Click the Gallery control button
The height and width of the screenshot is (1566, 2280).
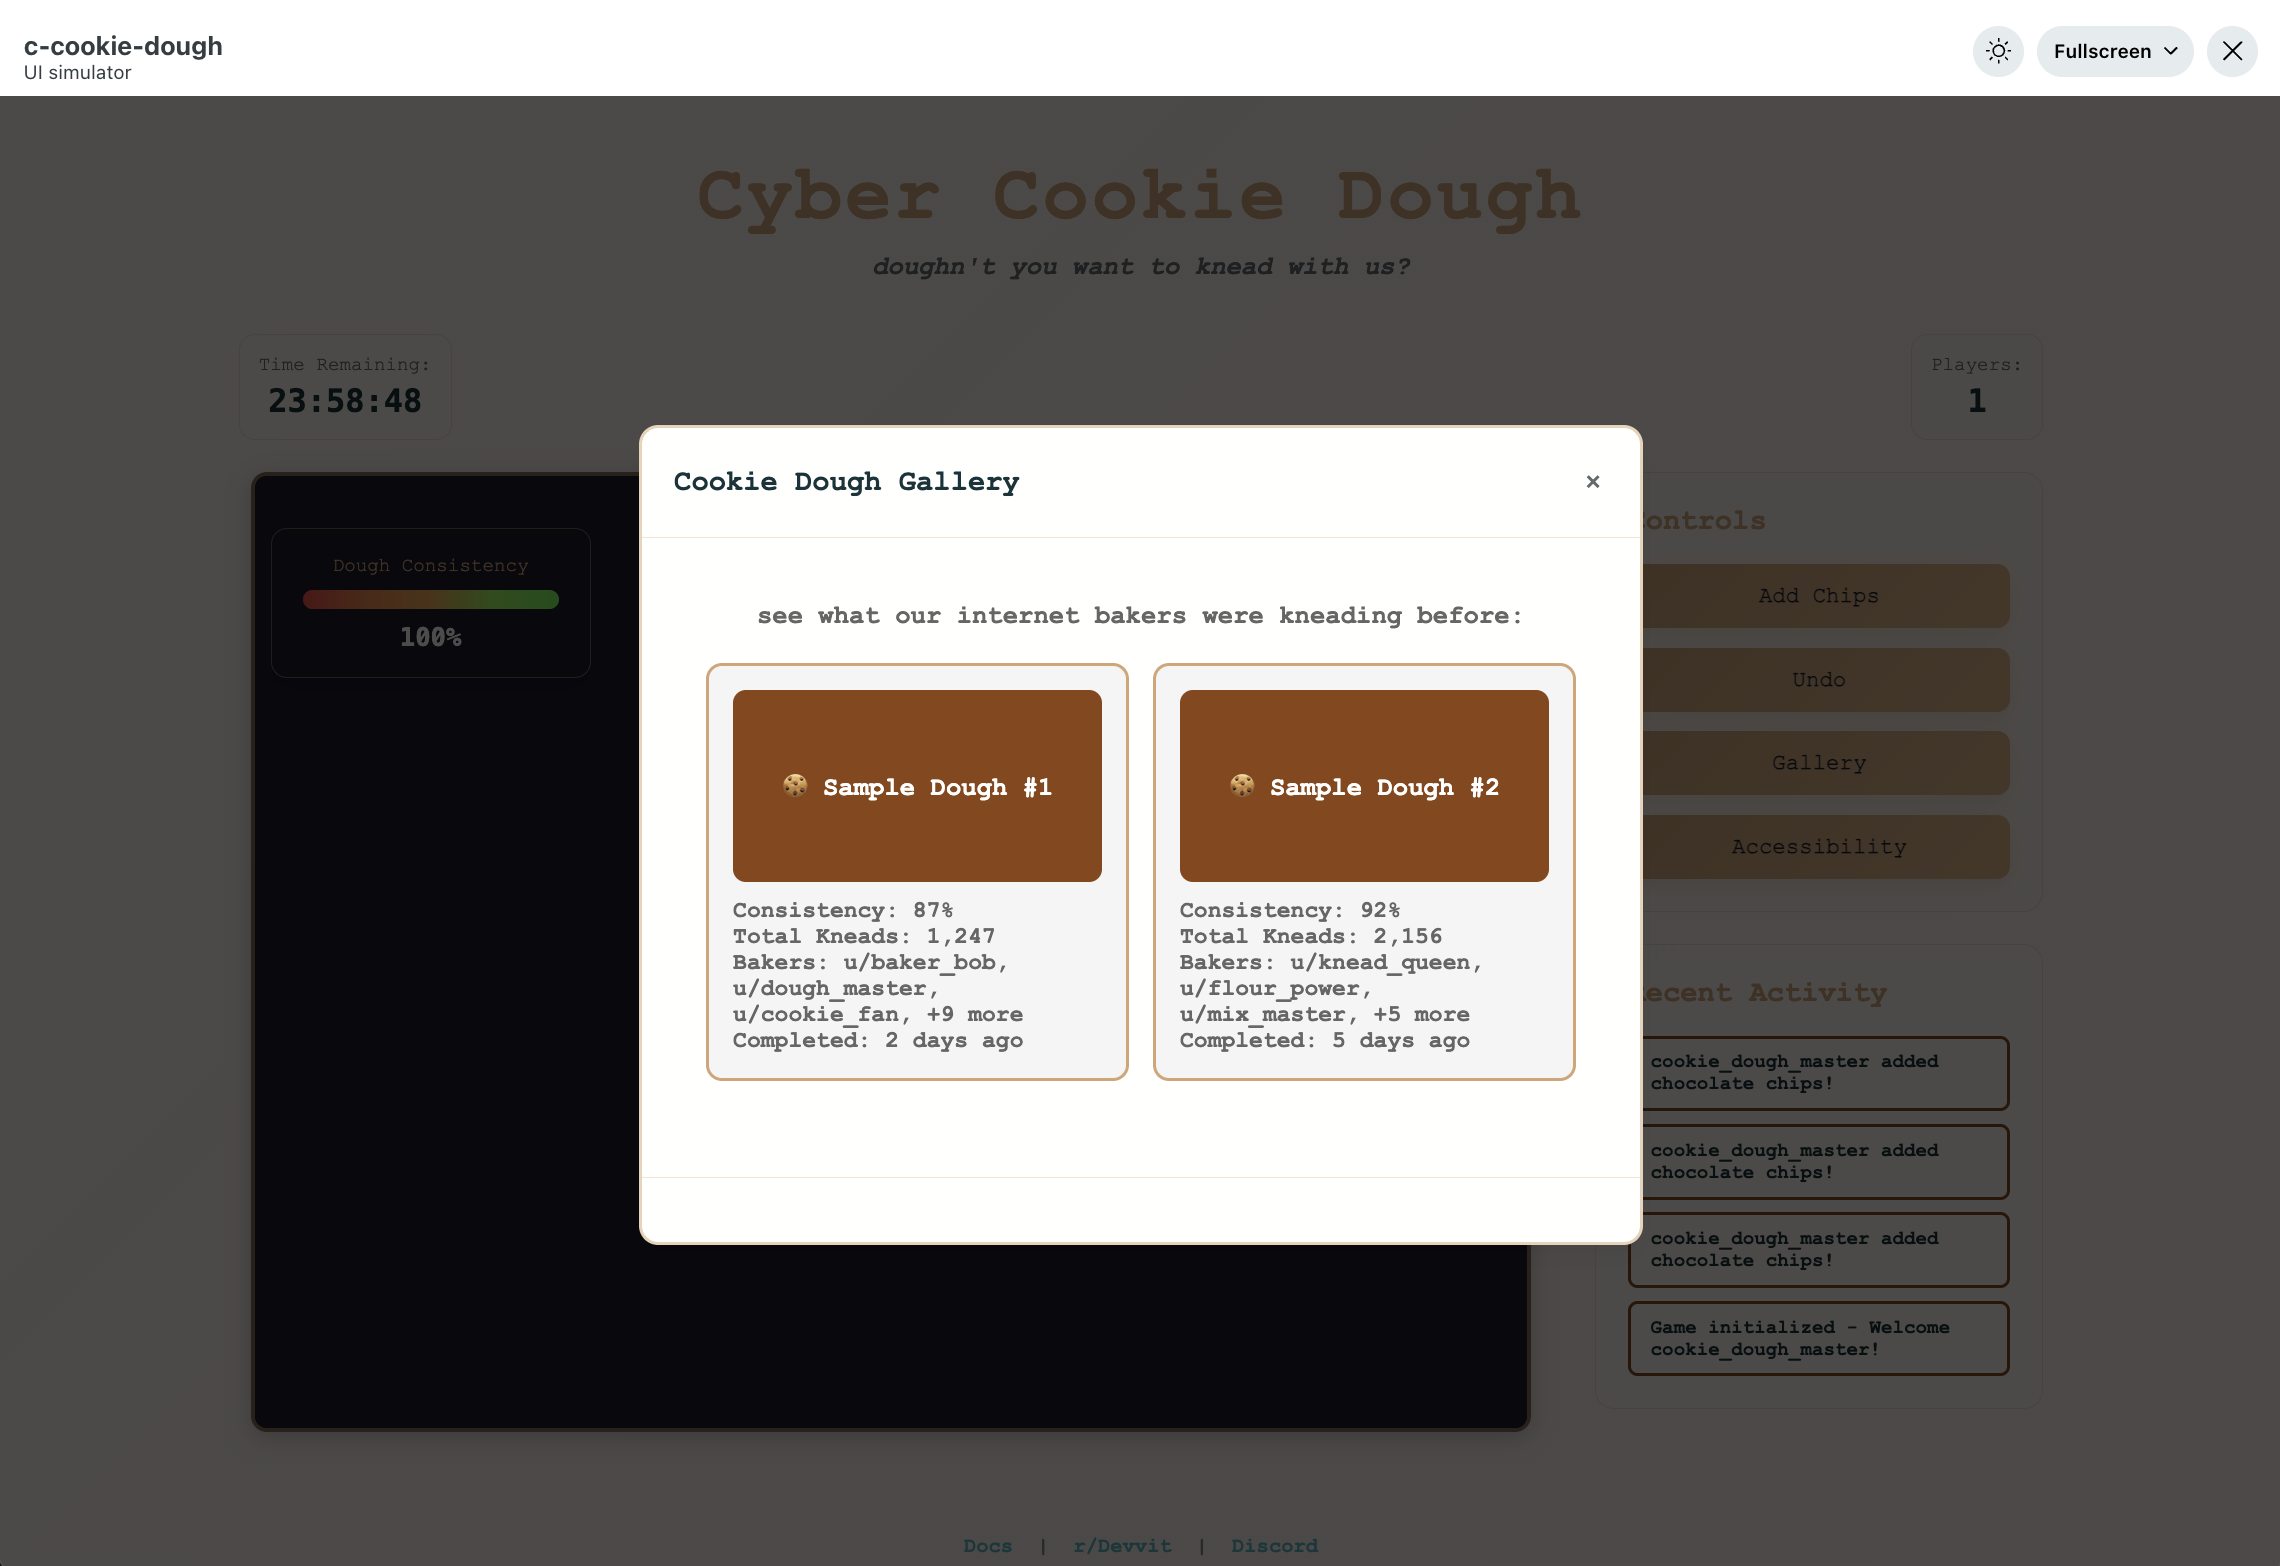1820,763
